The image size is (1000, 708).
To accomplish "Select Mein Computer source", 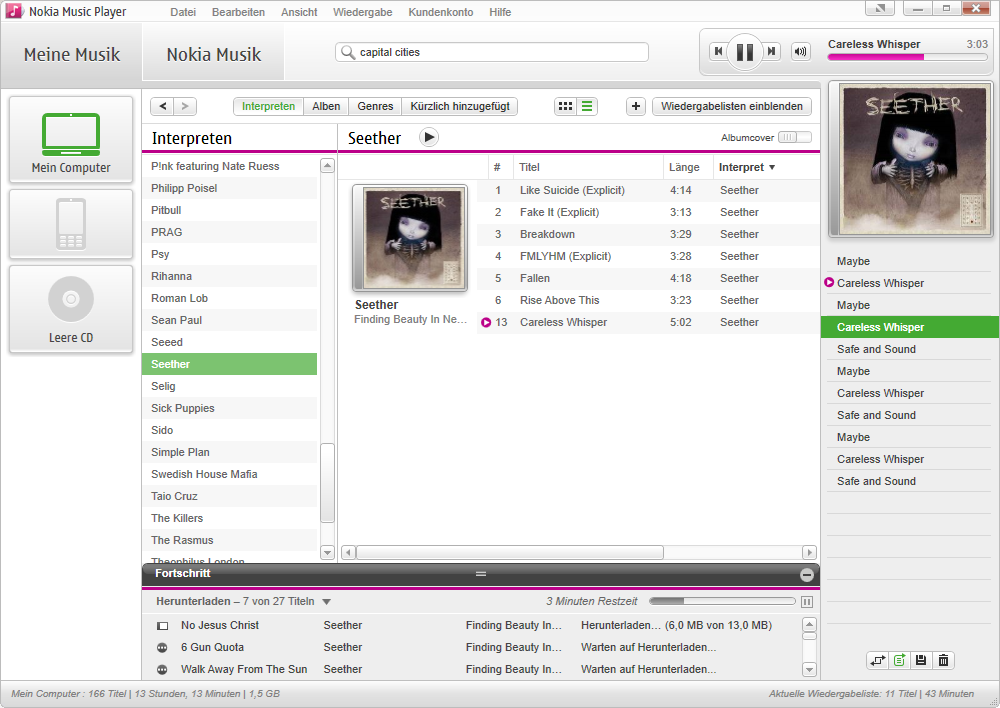I will click(x=71, y=140).
